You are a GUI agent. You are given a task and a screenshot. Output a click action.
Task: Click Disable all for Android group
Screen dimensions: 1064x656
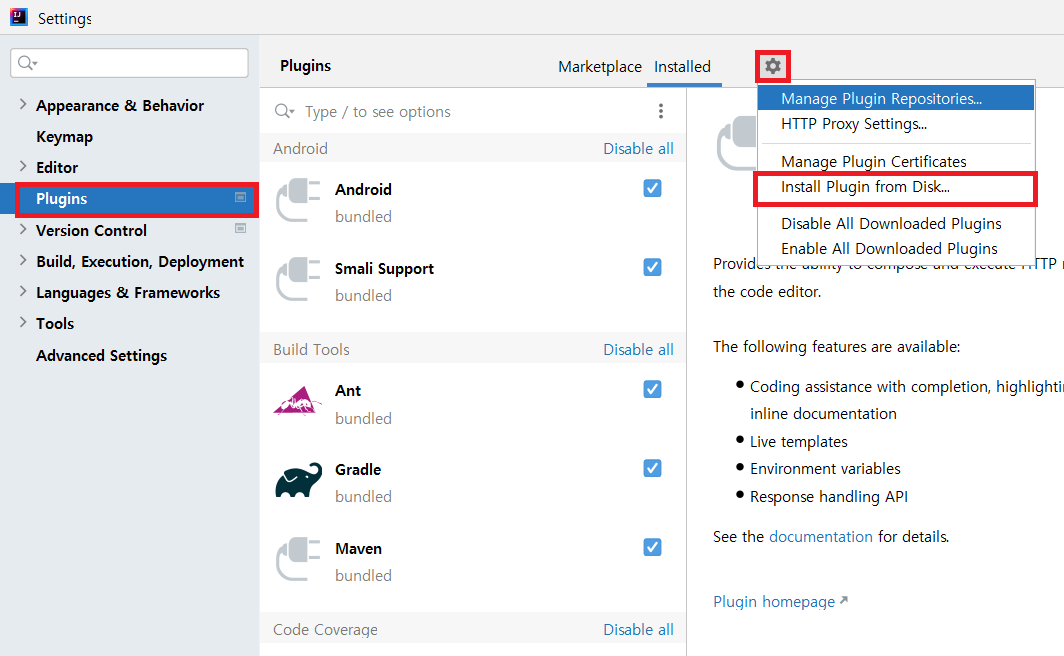(639, 149)
